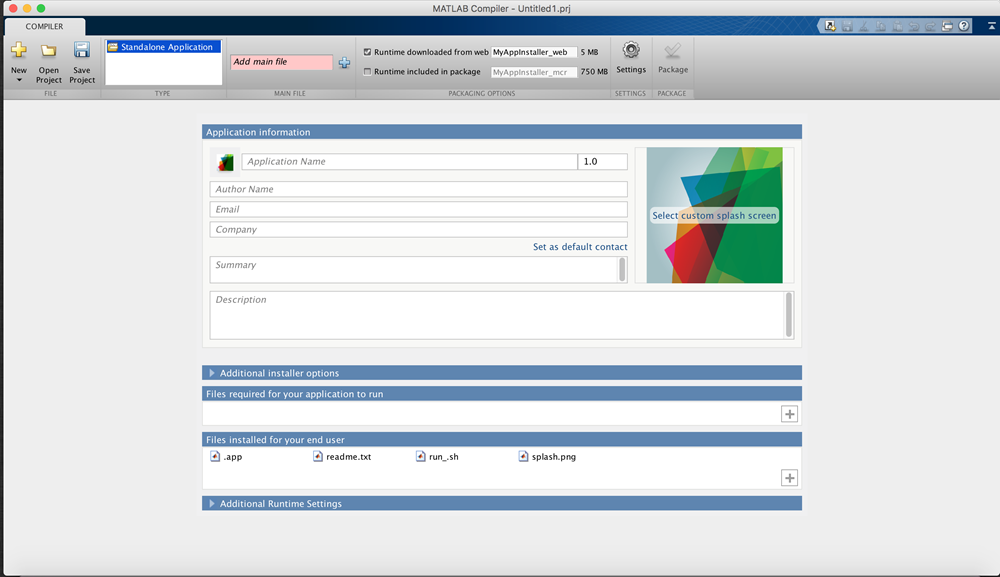Click the Email field

pyautogui.click(x=418, y=209)
